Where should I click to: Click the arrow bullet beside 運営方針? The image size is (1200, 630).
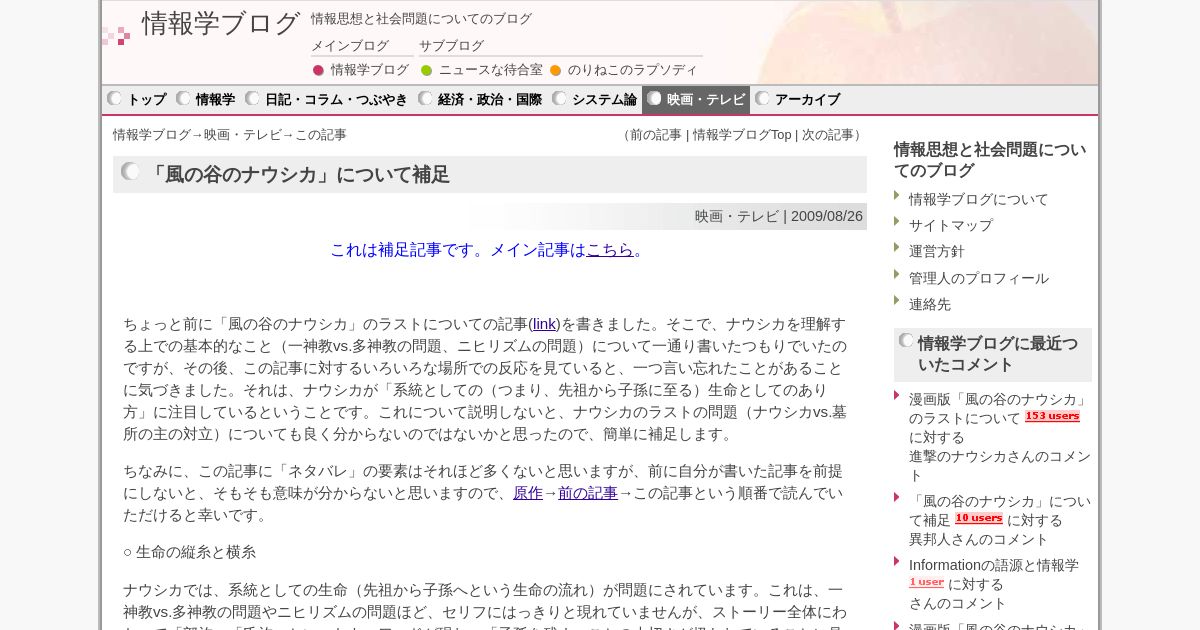coord(897,247)
